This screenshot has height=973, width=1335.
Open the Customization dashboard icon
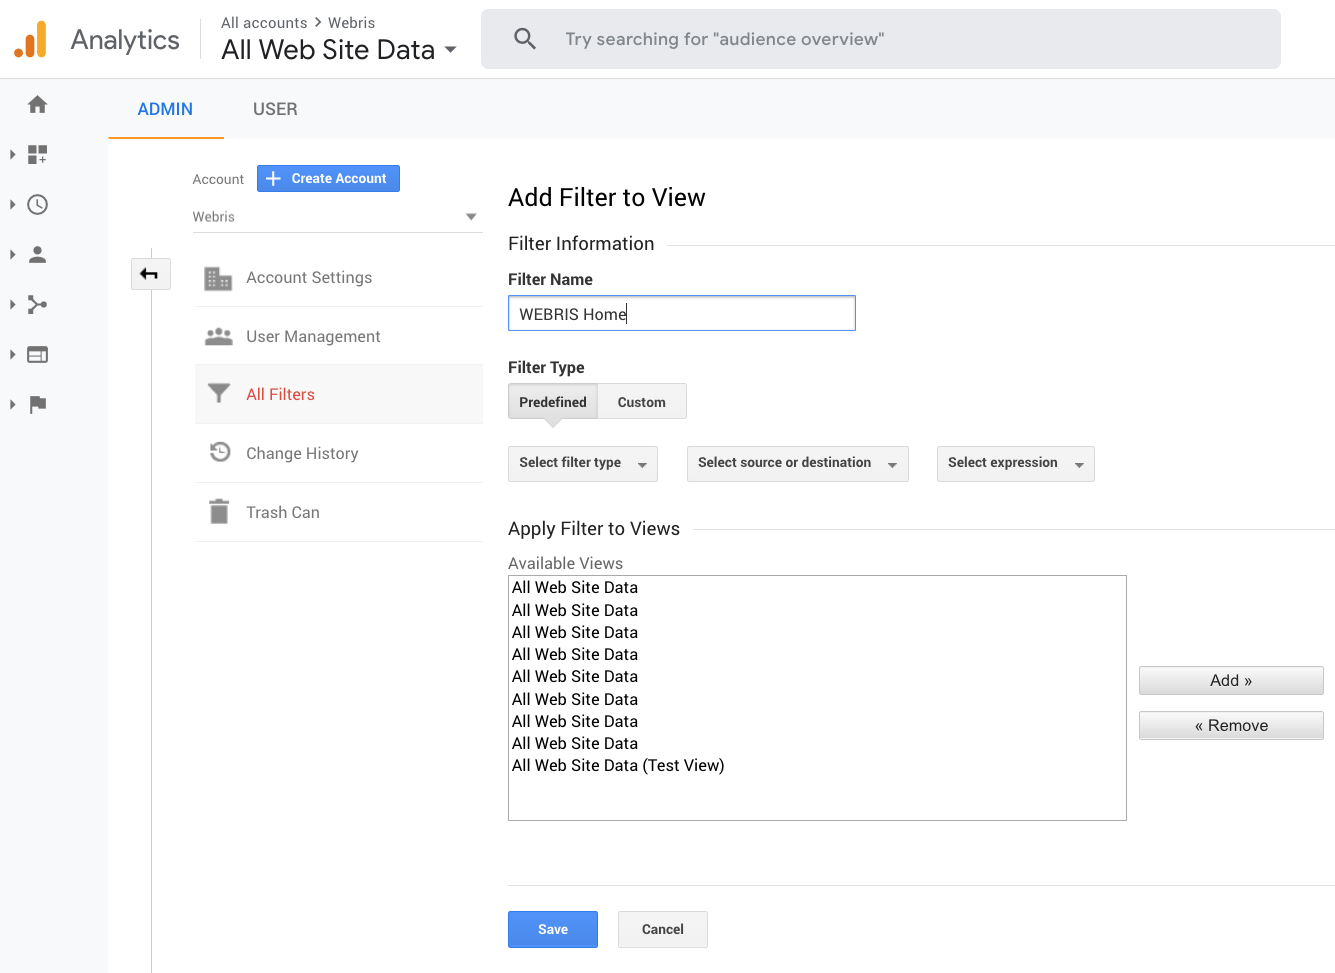click(38, 154)
